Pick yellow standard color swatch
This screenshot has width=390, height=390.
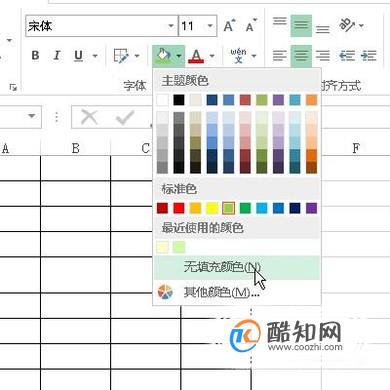[212, 208]
